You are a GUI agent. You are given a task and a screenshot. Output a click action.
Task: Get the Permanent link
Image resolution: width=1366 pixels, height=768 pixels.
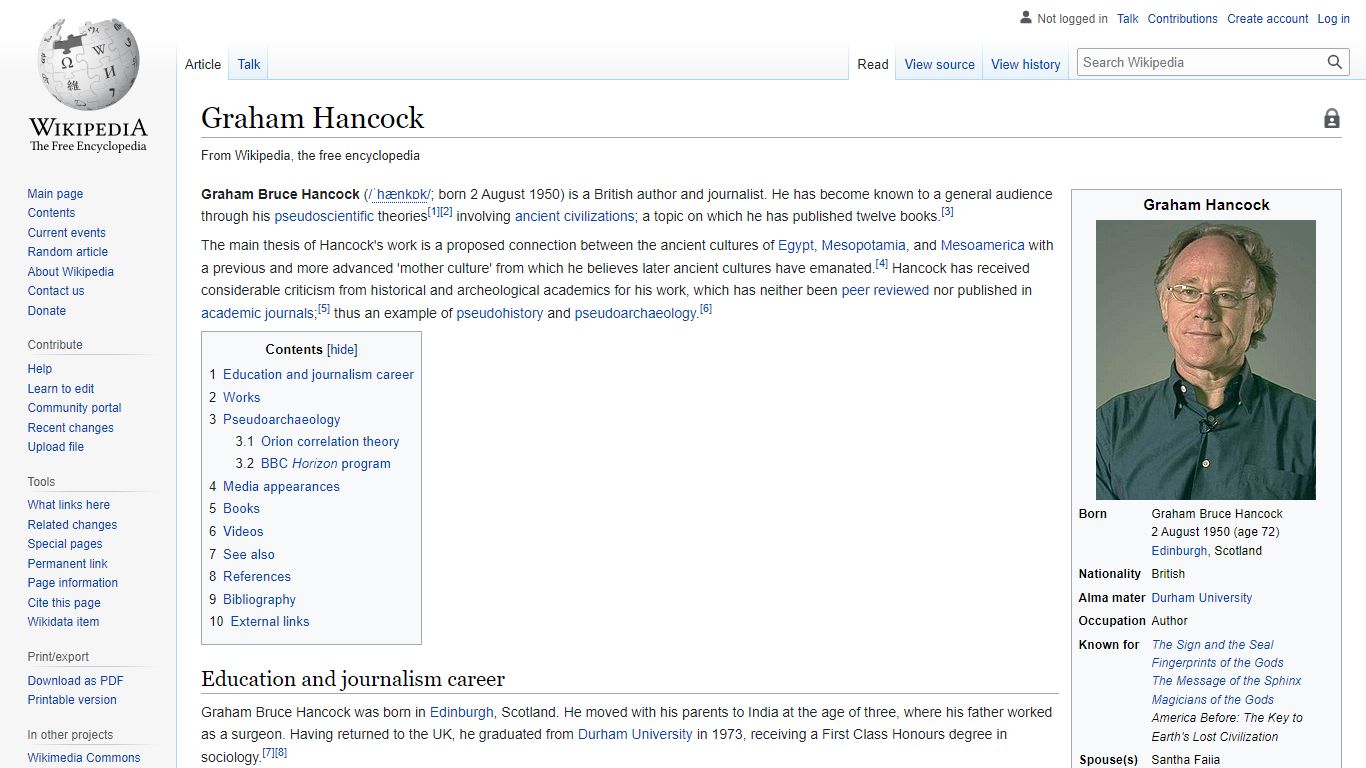67,564
